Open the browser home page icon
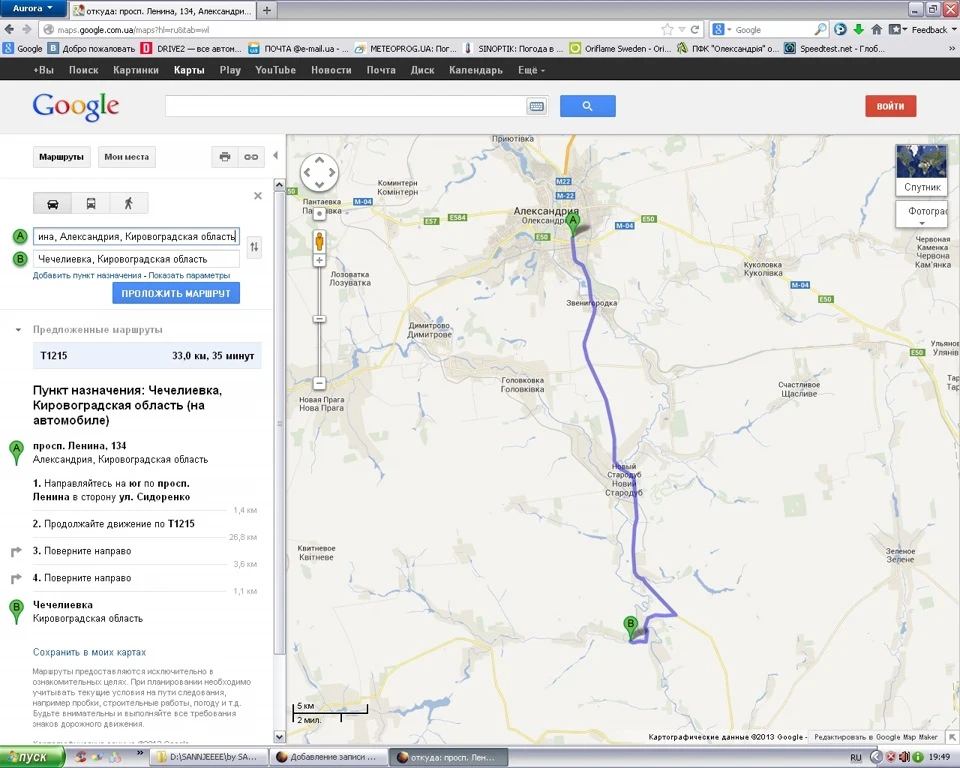The height and width of the screenshot is (768, 960). [877, 29]
